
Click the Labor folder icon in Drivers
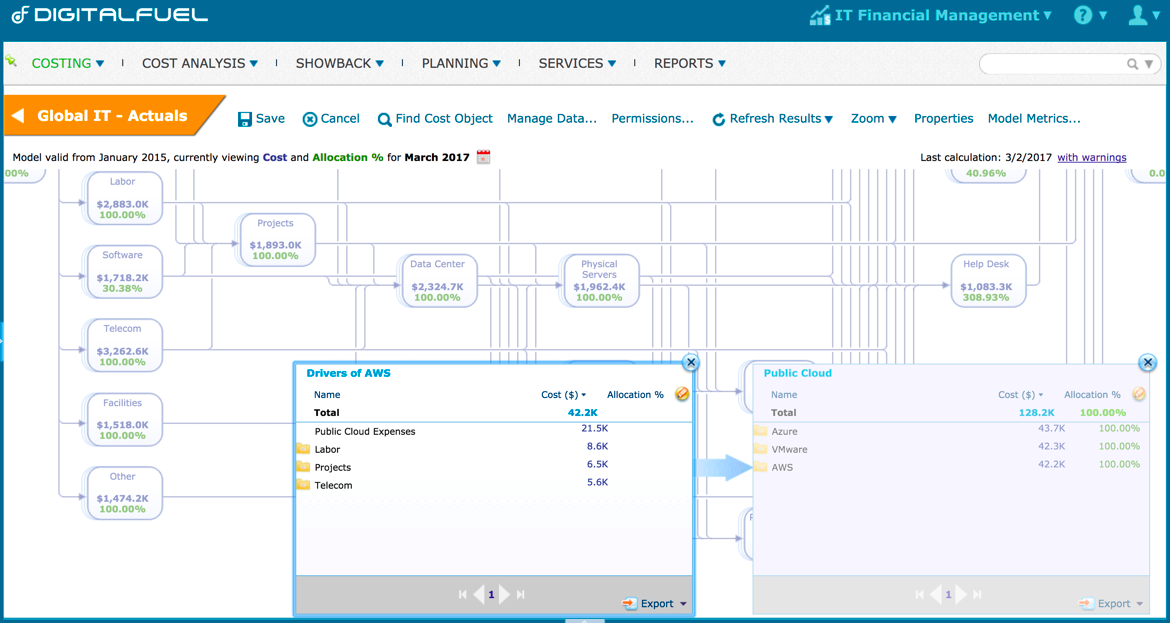(x=303, y=448)
